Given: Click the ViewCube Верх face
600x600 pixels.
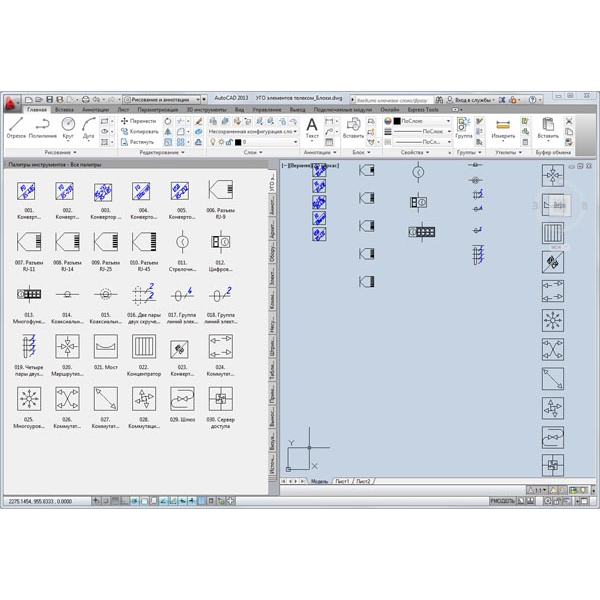Looking at the screenshot, I should point(559,205).
